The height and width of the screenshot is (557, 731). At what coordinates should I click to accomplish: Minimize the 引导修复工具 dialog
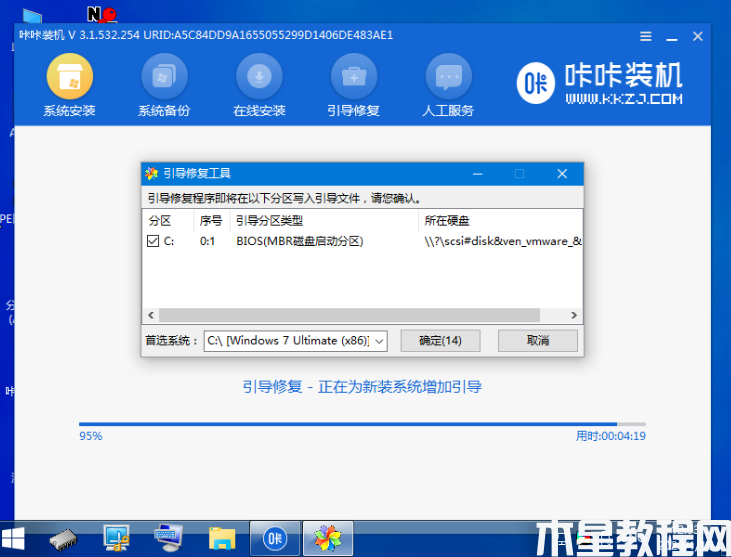(477, 174)
